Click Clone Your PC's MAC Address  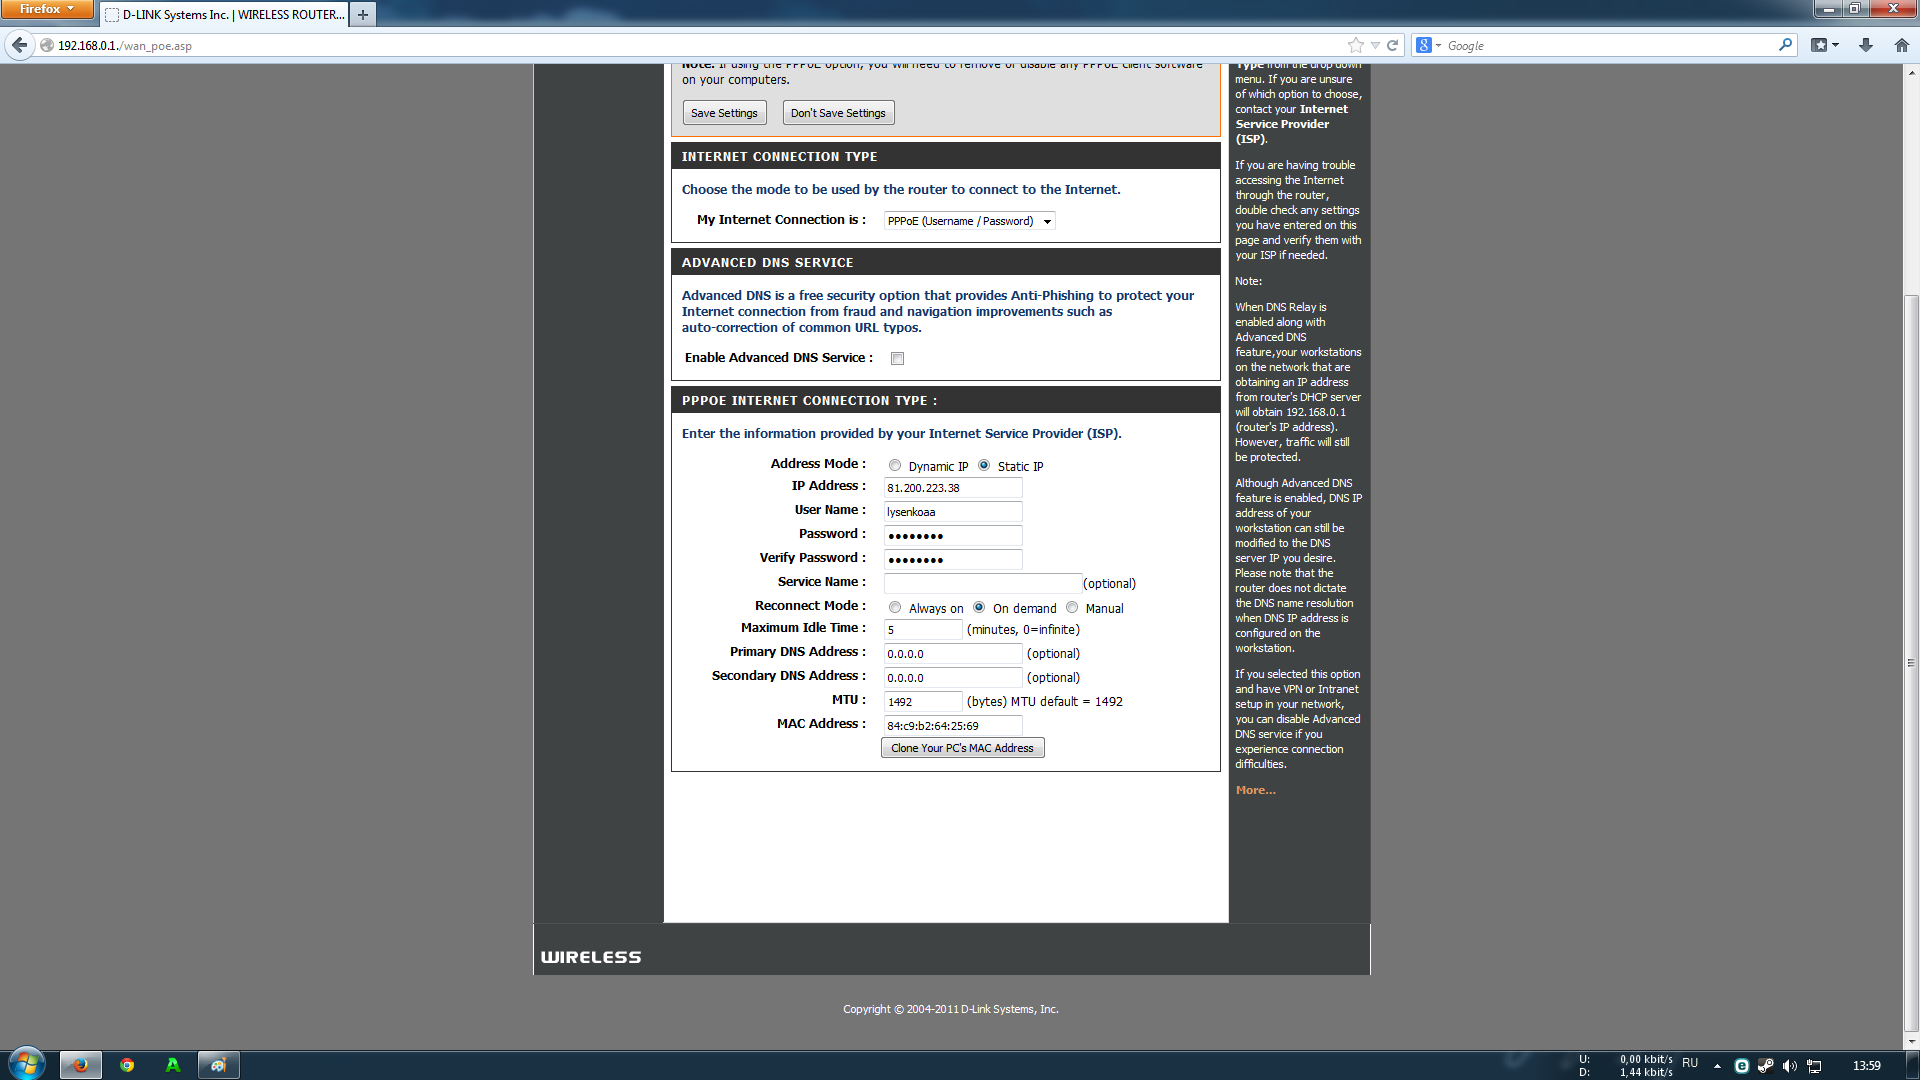click(962, 748)
